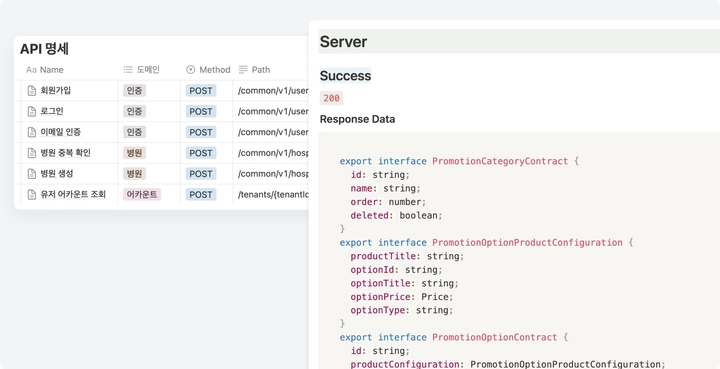Viewport: 720px width, 369px height.
Task: Open the page icon beside 회원가입
Action: (x=32, y=90)
